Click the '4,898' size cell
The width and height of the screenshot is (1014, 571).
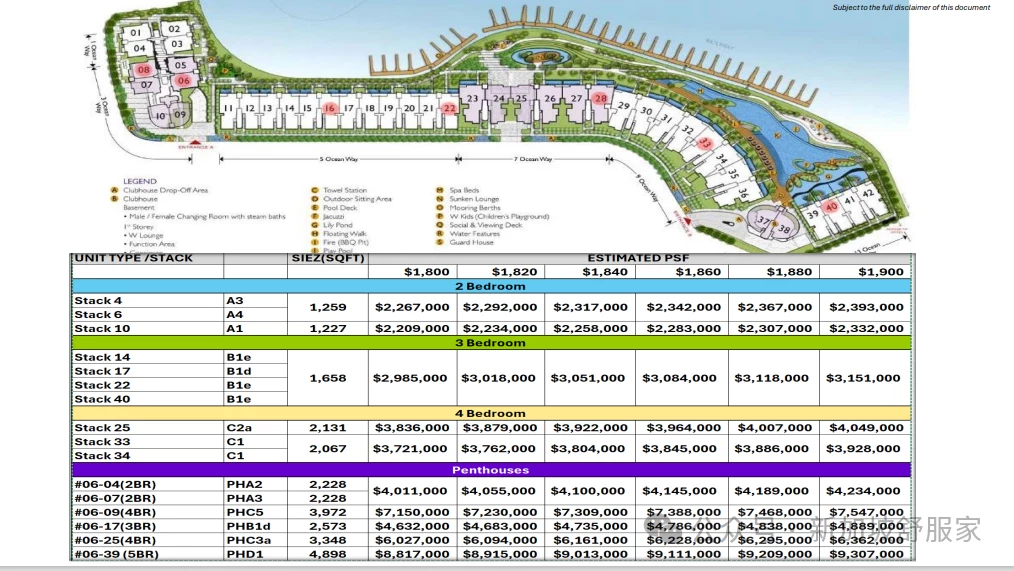tap(328, 554)
